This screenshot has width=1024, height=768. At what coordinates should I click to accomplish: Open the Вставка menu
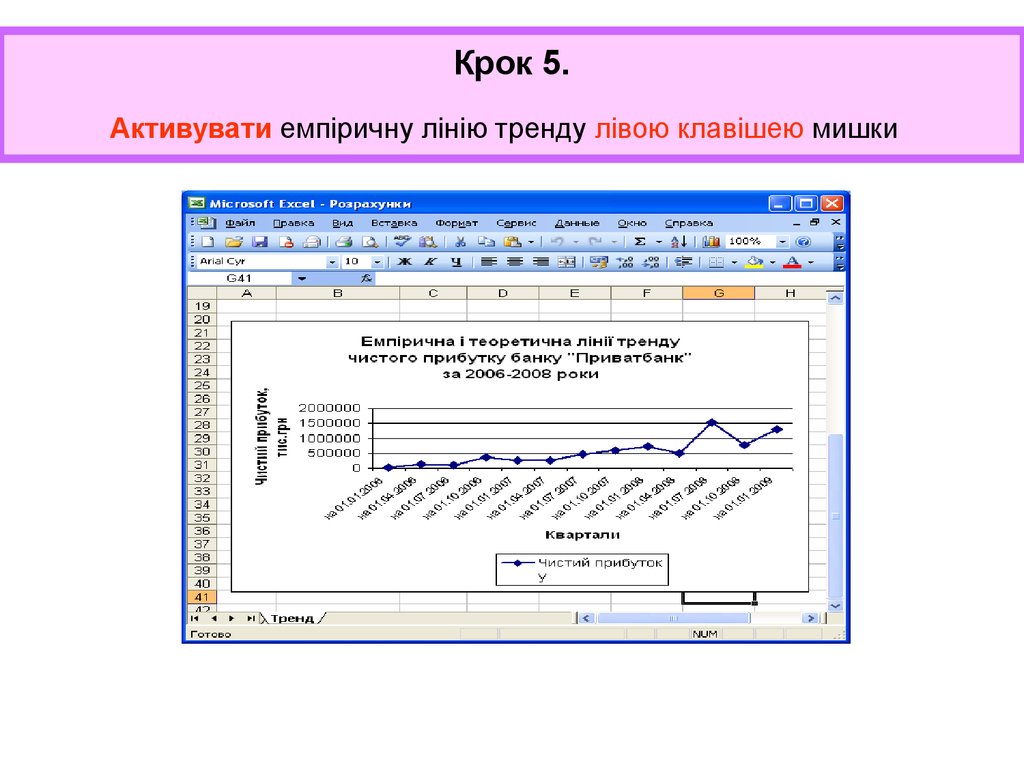(394, 223)
